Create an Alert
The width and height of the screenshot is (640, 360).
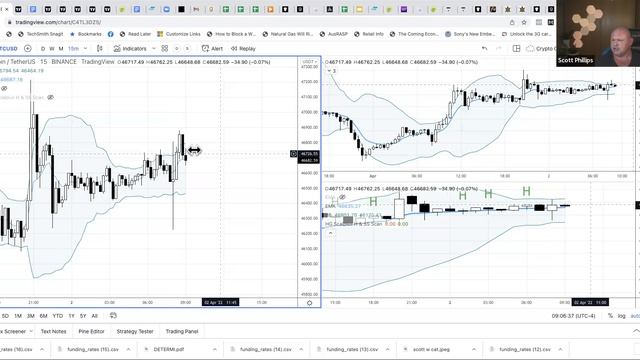point(212,49)
